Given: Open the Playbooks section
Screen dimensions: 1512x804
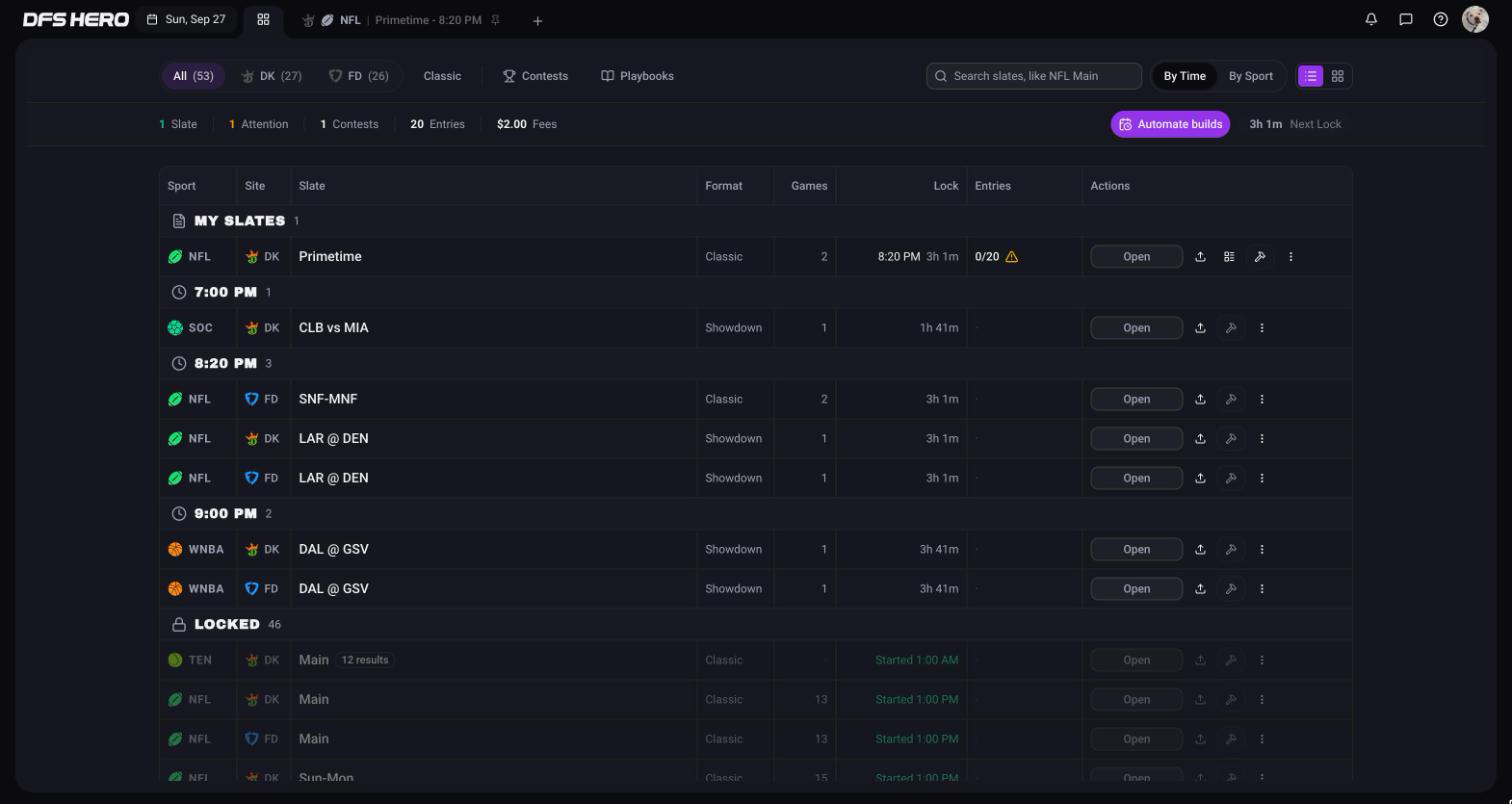Looking at the screenshot, I should pos(637,76).
